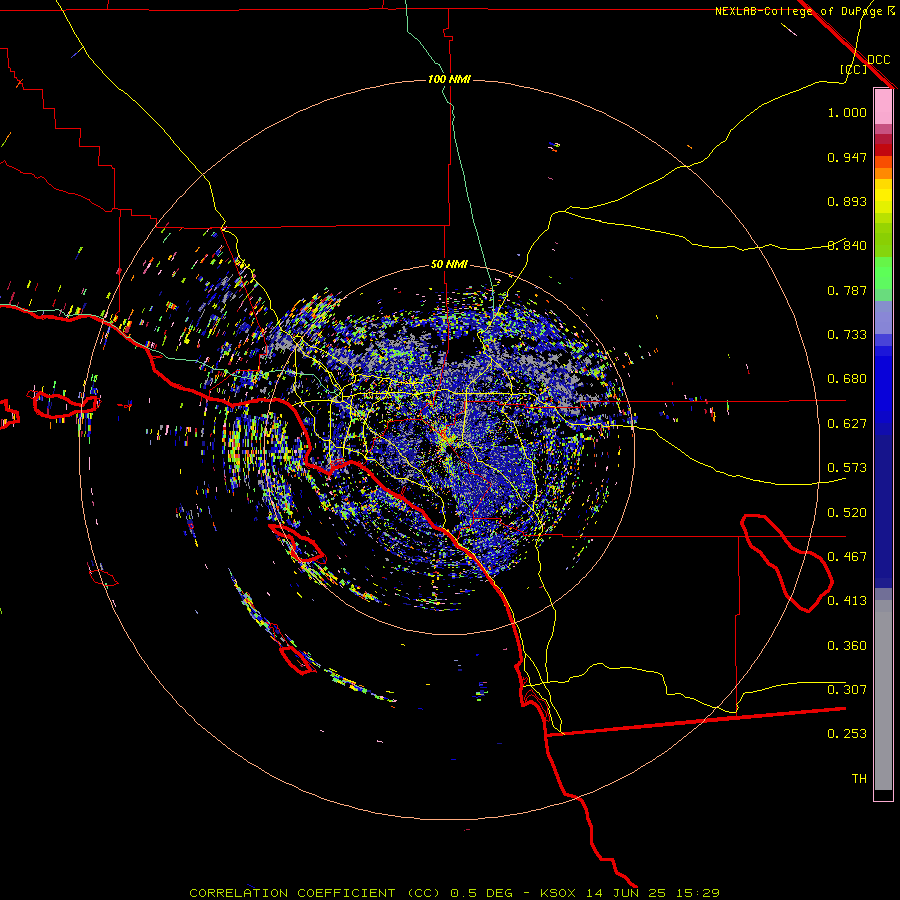Viewport: 900px width, 900px height.
Task: Click the 0.573 scale value
Action: [847, 468]
